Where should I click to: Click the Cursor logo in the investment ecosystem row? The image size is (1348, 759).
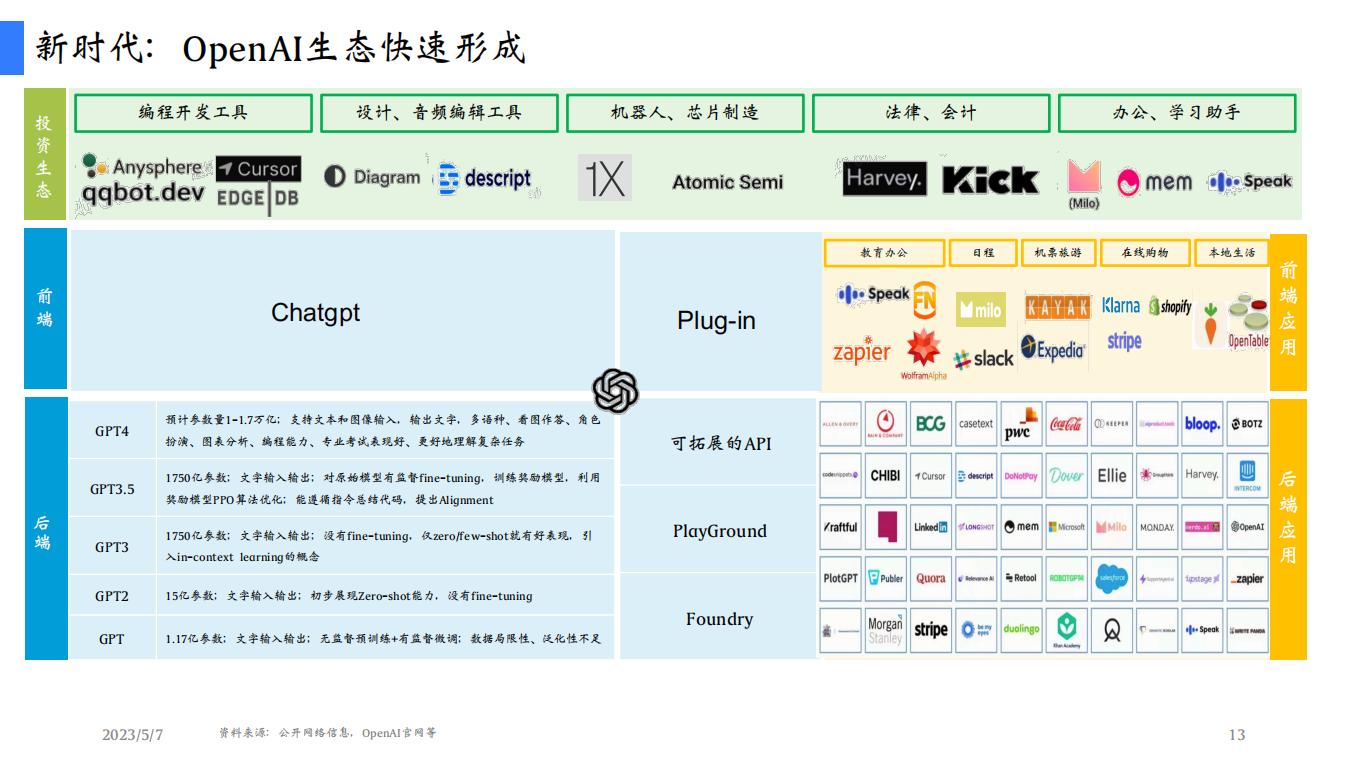pyautogui.click(x=258, y=169)
